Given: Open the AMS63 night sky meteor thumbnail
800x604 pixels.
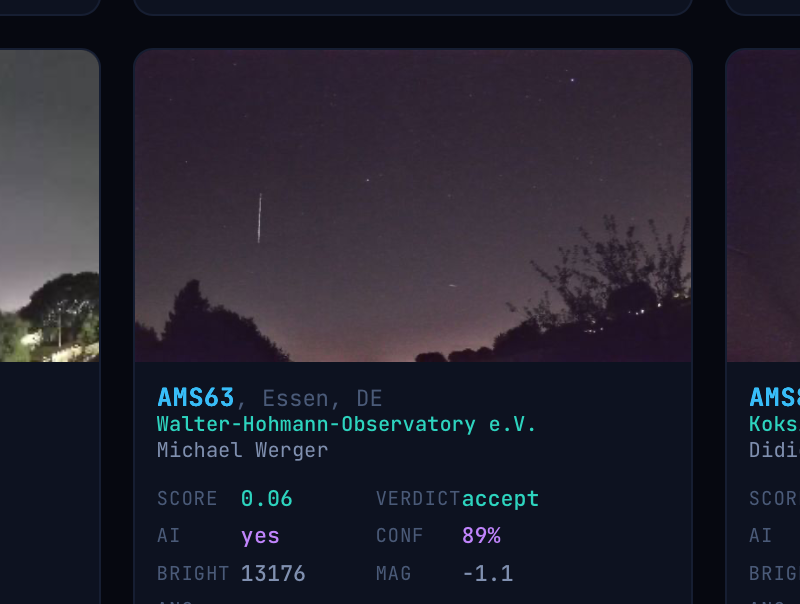Looking at the screenshot, I should [413, 206].
